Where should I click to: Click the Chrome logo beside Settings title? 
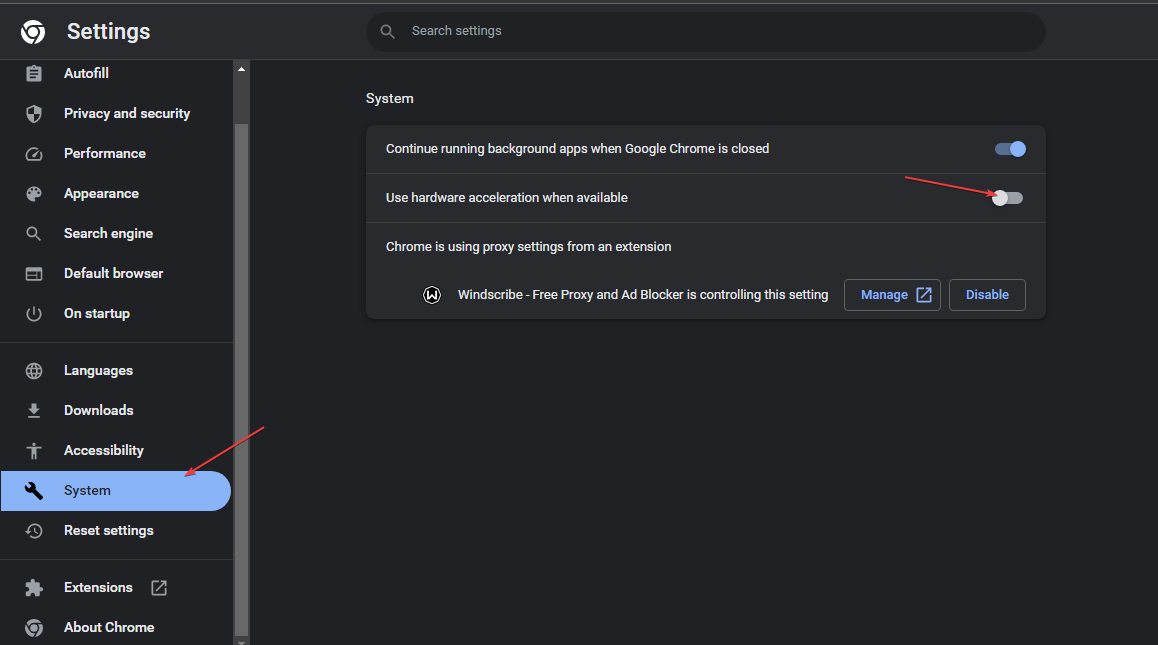[33, 32]
